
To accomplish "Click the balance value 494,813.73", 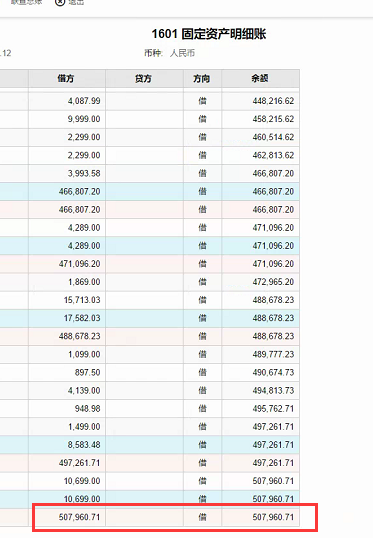I will point(273,390).
